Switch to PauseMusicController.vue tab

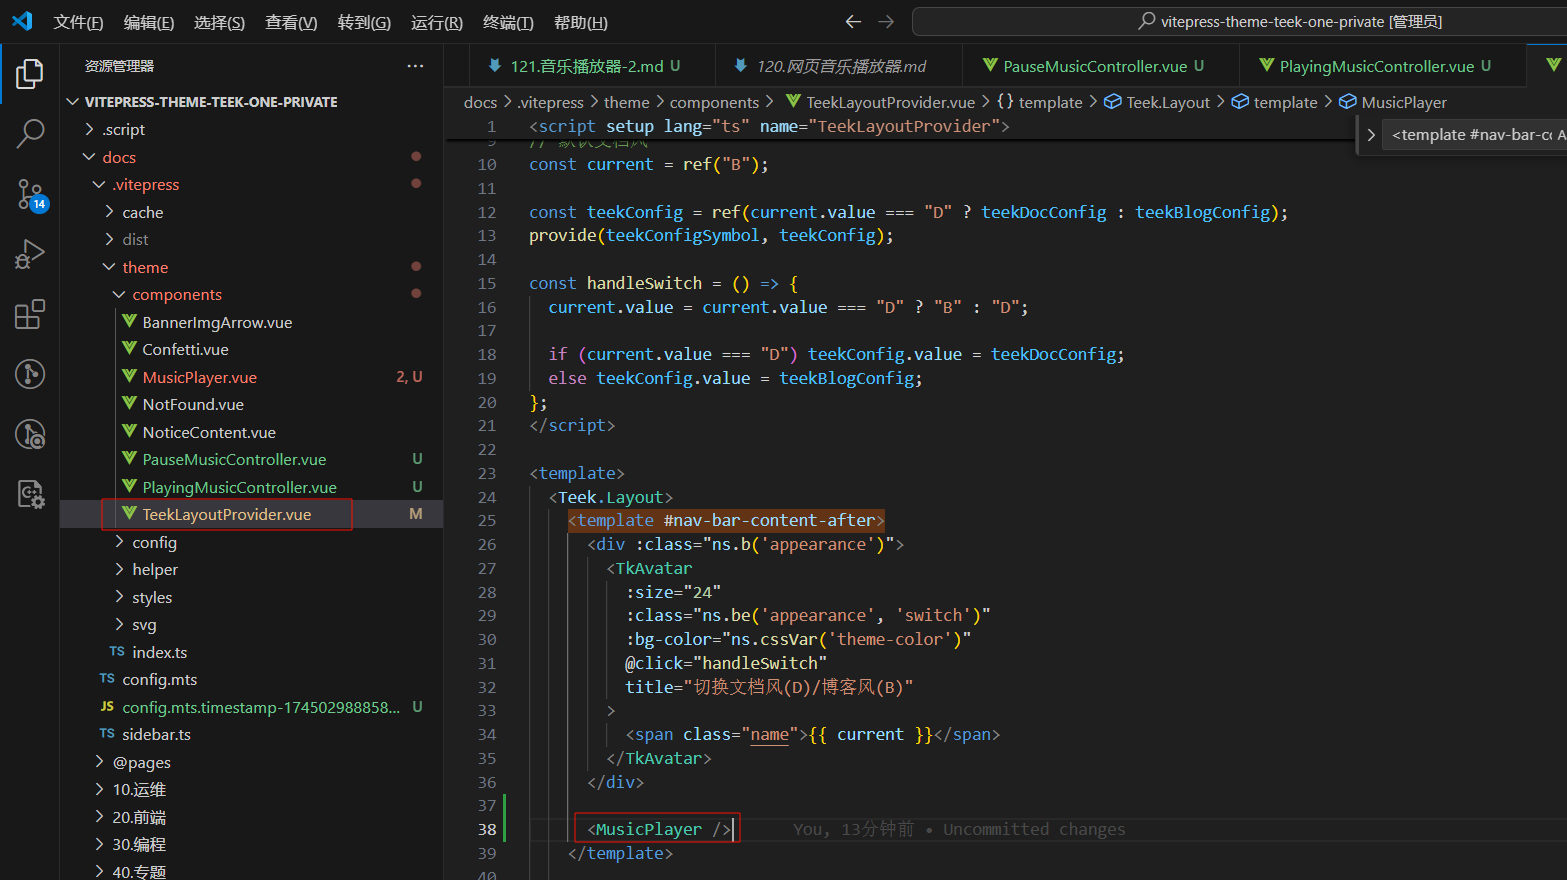(1103, 66)
